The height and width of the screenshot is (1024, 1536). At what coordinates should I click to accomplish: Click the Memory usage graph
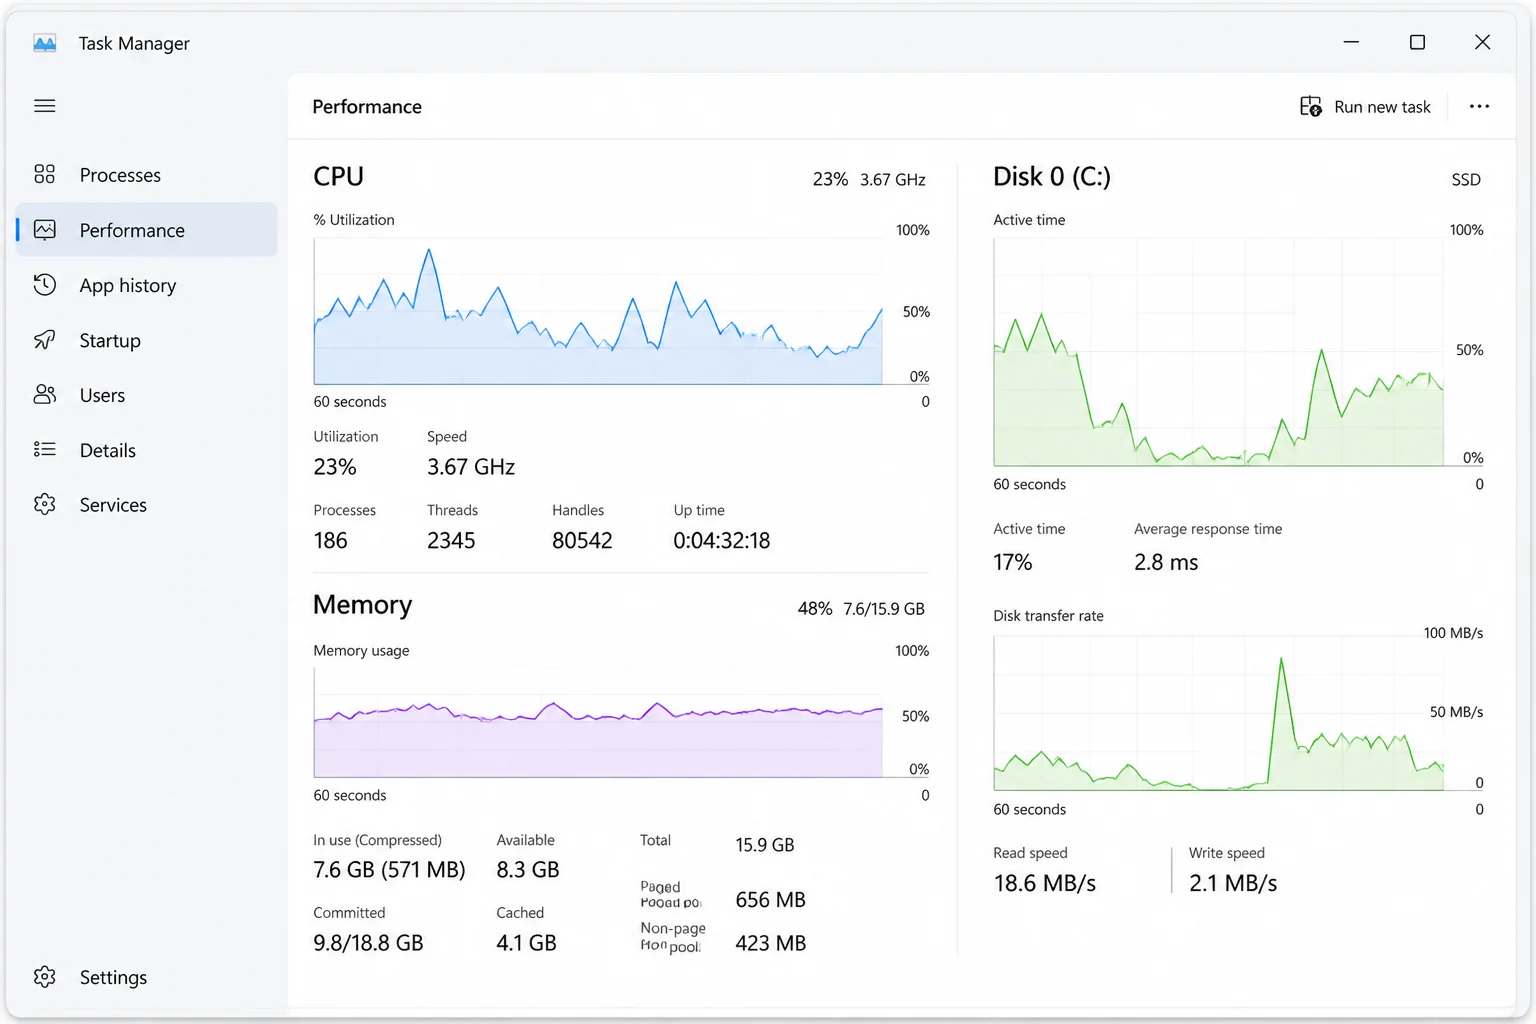(598, 723)
